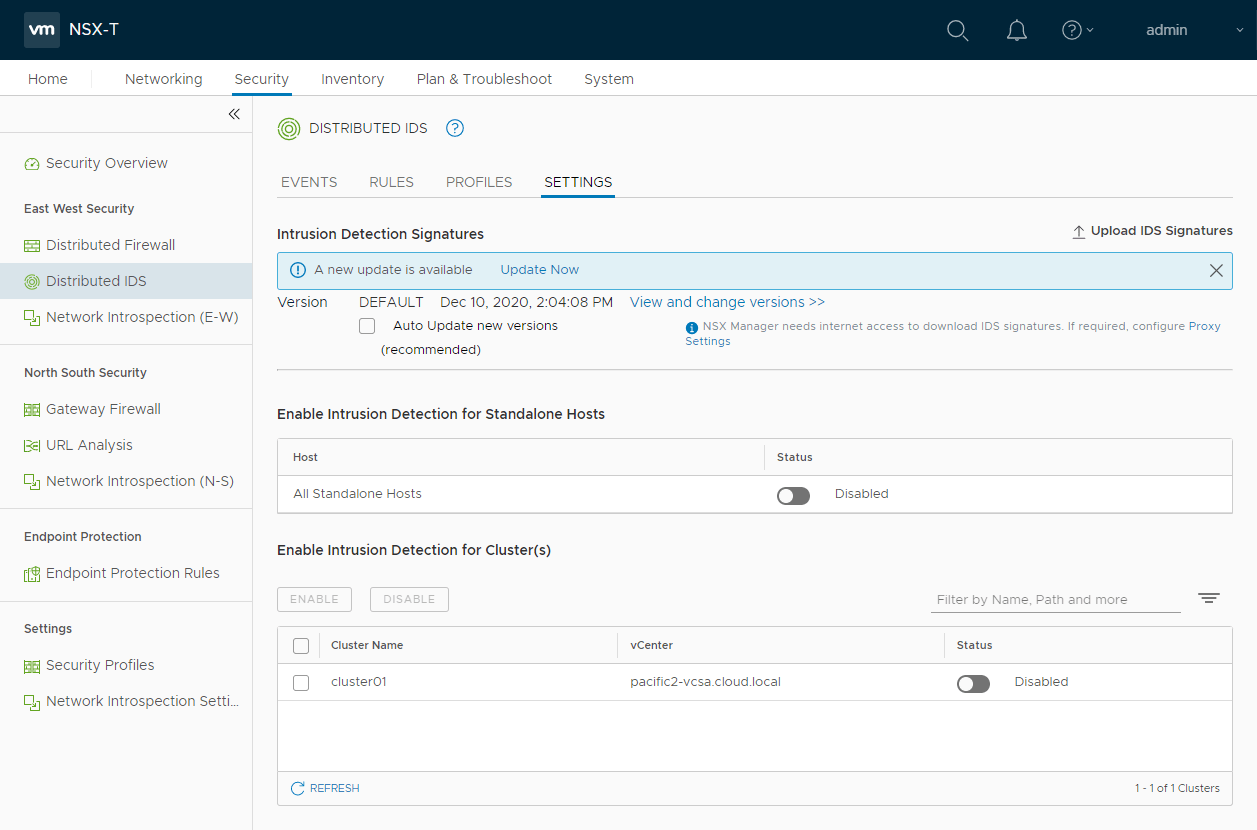1257x830 pixels.
Task: Check the cluster01 row checkbox
Action: (x=301, y=683)
